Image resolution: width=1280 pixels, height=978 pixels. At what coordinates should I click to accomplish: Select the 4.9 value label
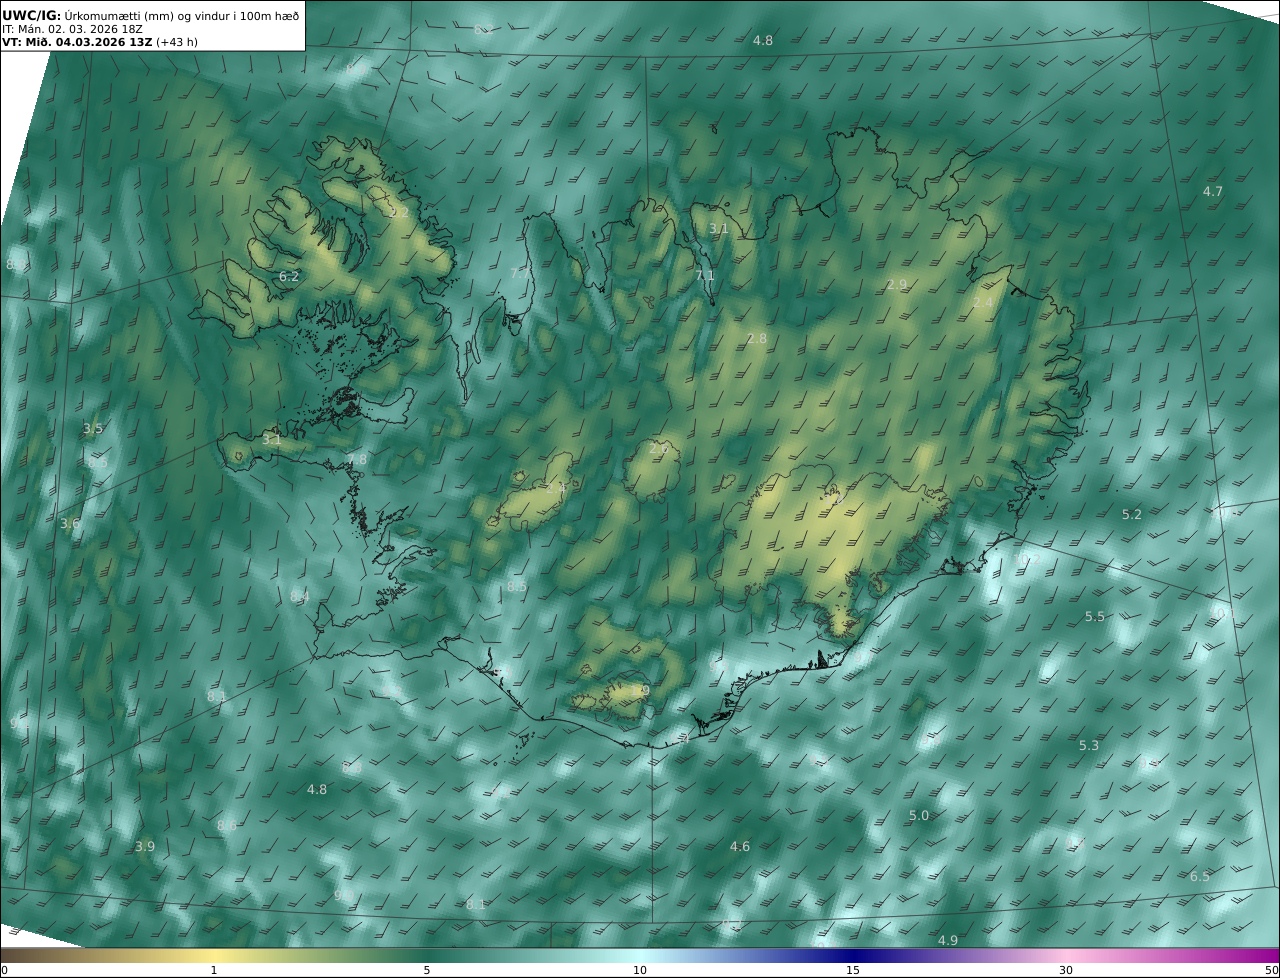click(948, 941)
